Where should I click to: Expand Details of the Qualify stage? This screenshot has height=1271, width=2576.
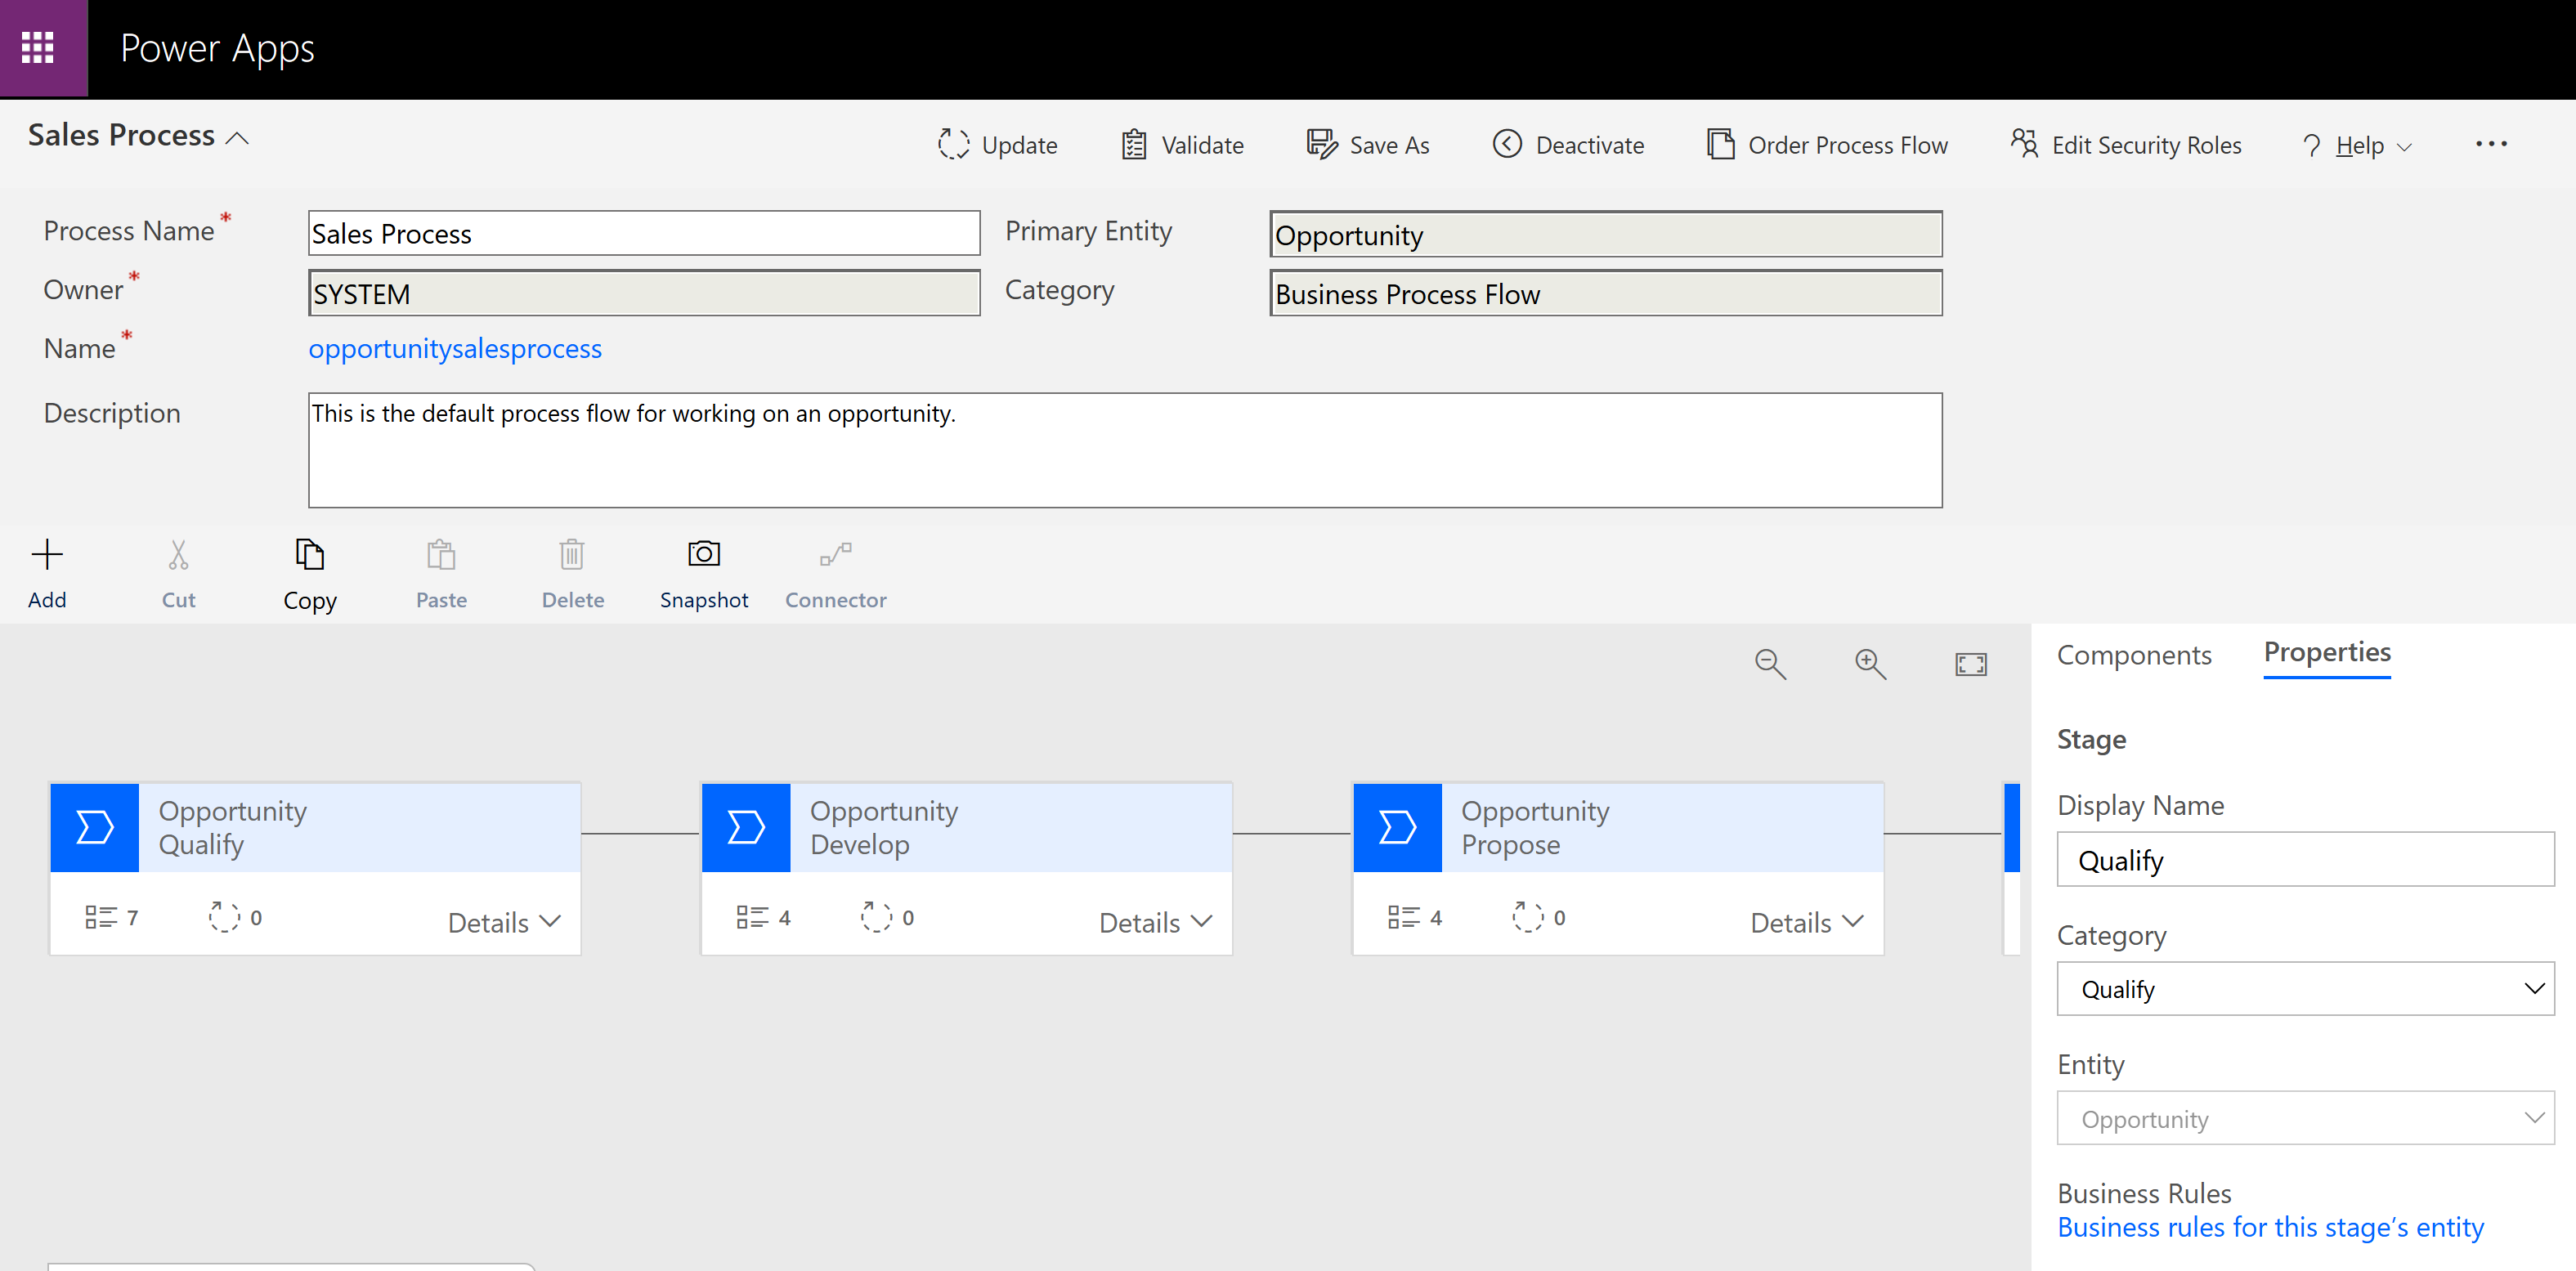[504, 922]
